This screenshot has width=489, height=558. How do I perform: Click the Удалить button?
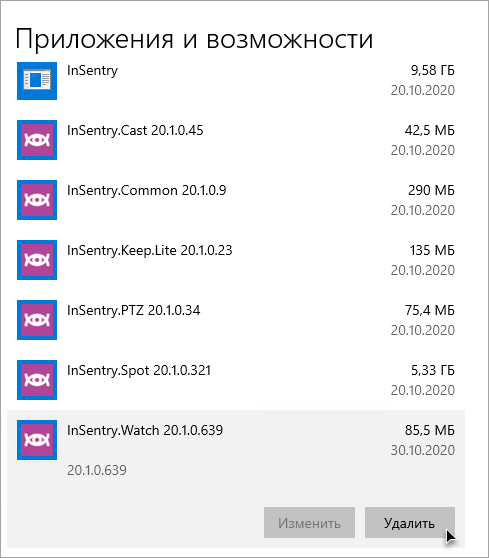[x=410, y=522]
